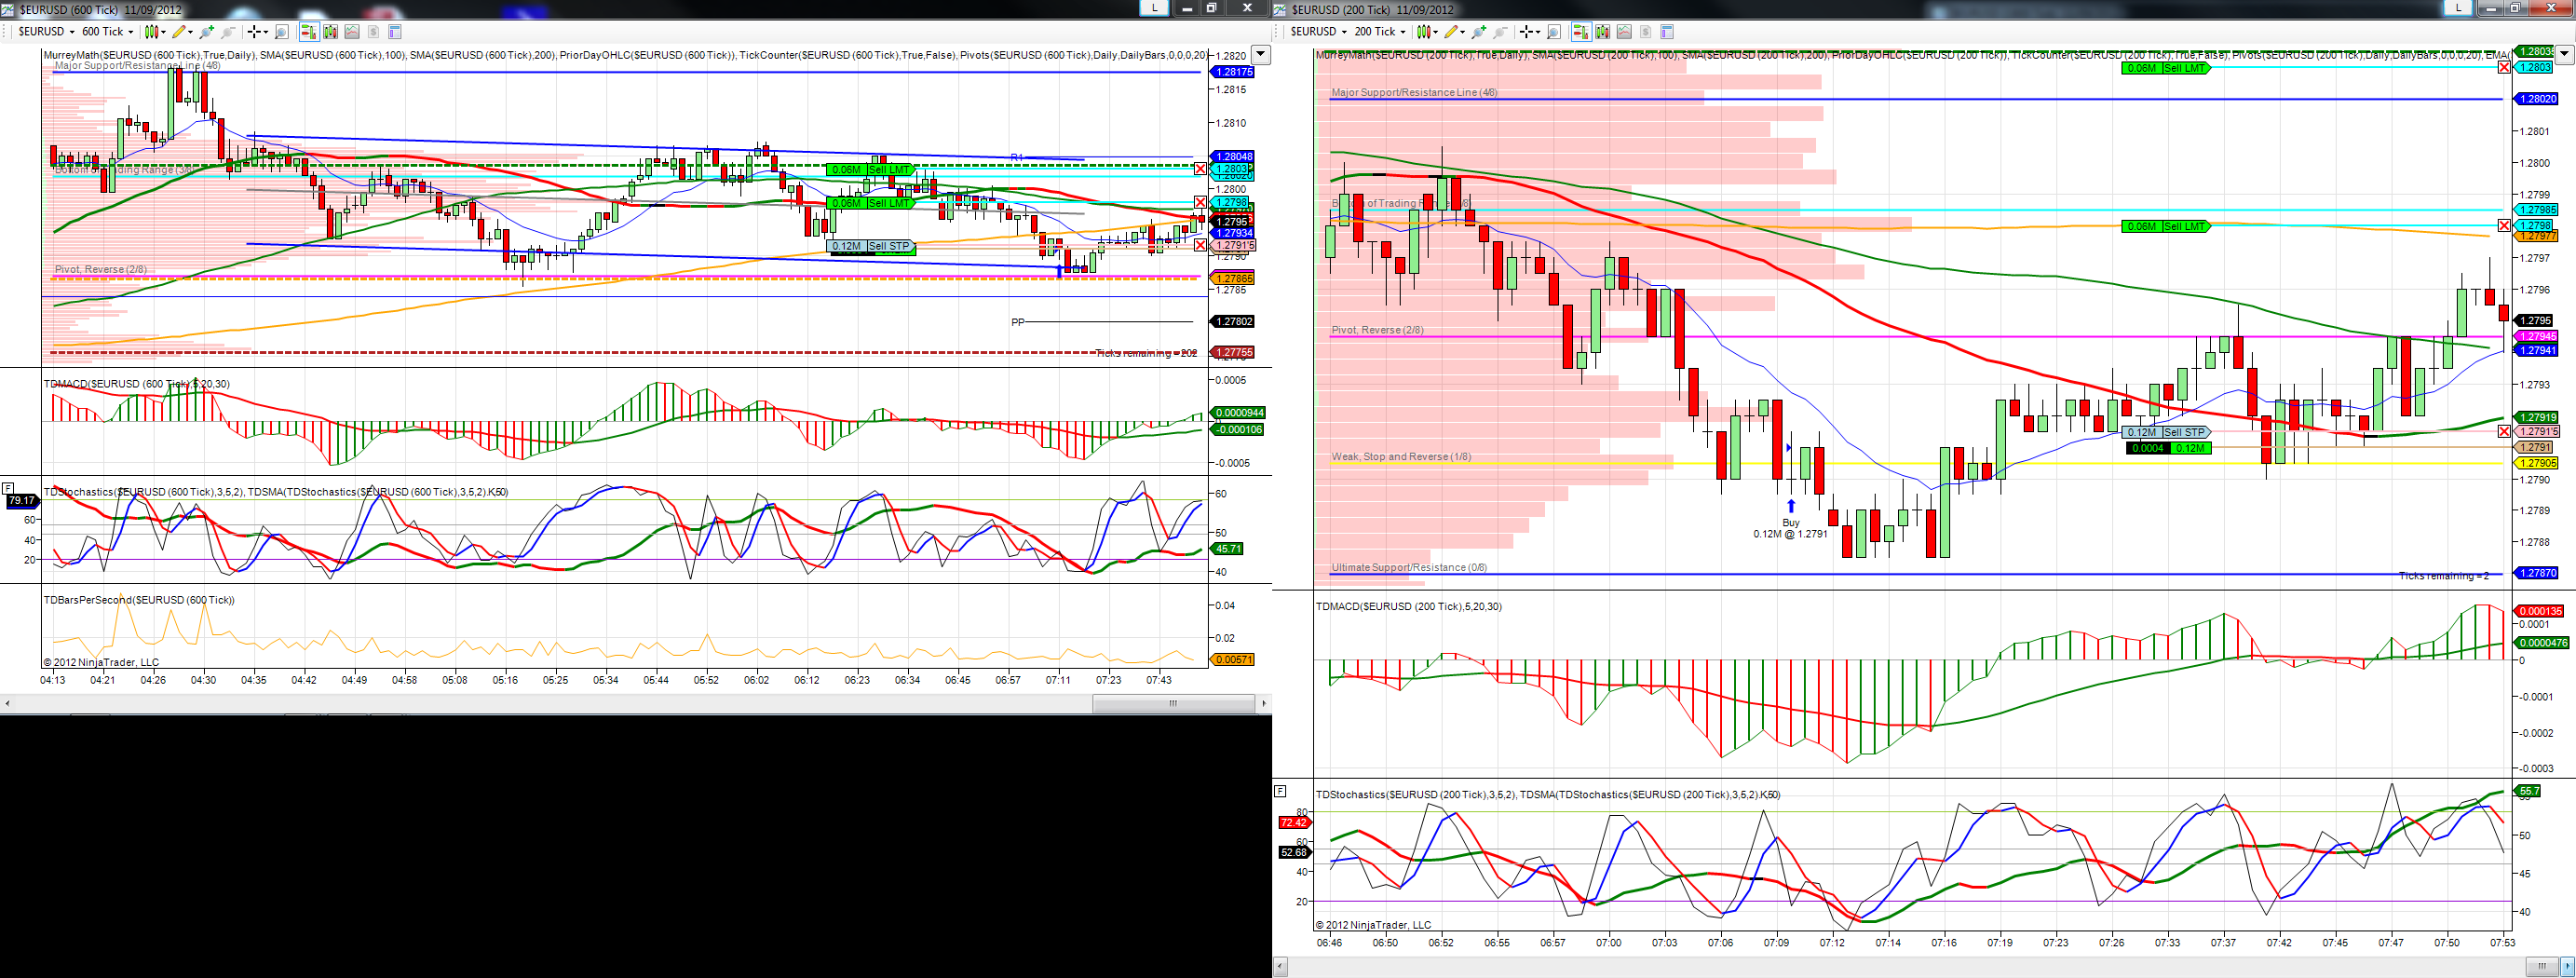Image resolution: width=2576 pixels, height=978 pixels.
Task: Select the crosshair cursor tool in 600 Tick window
Action: 254,32
